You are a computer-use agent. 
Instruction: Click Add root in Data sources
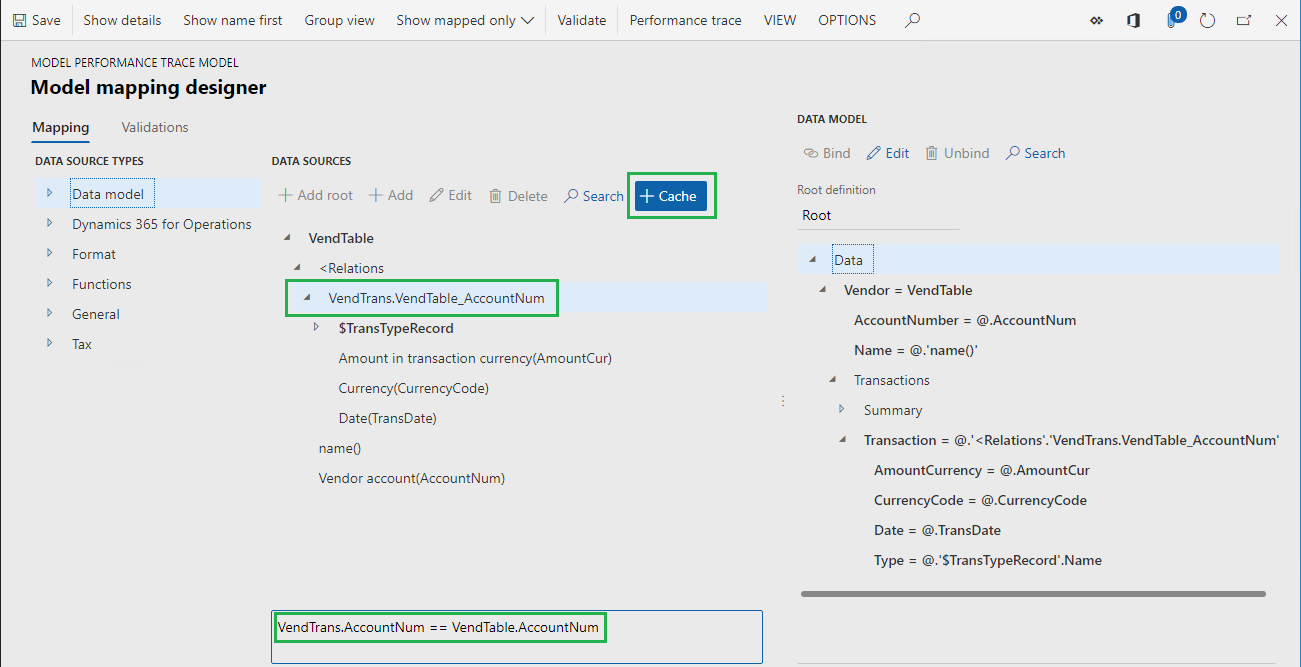315,196
